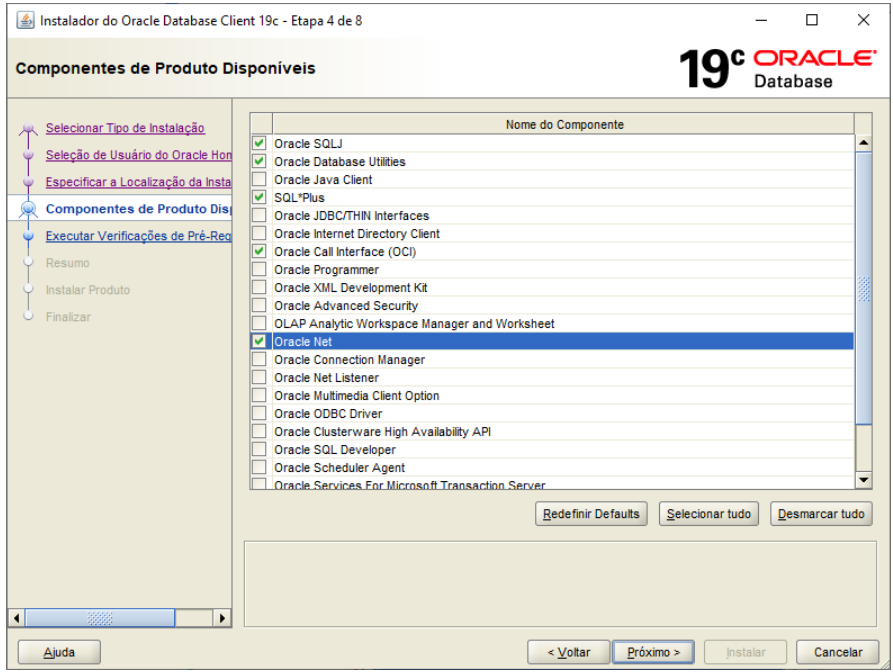Check the Oracle Internet Directory Client checkbox
The image size is (893, 672).
(259, 233)
